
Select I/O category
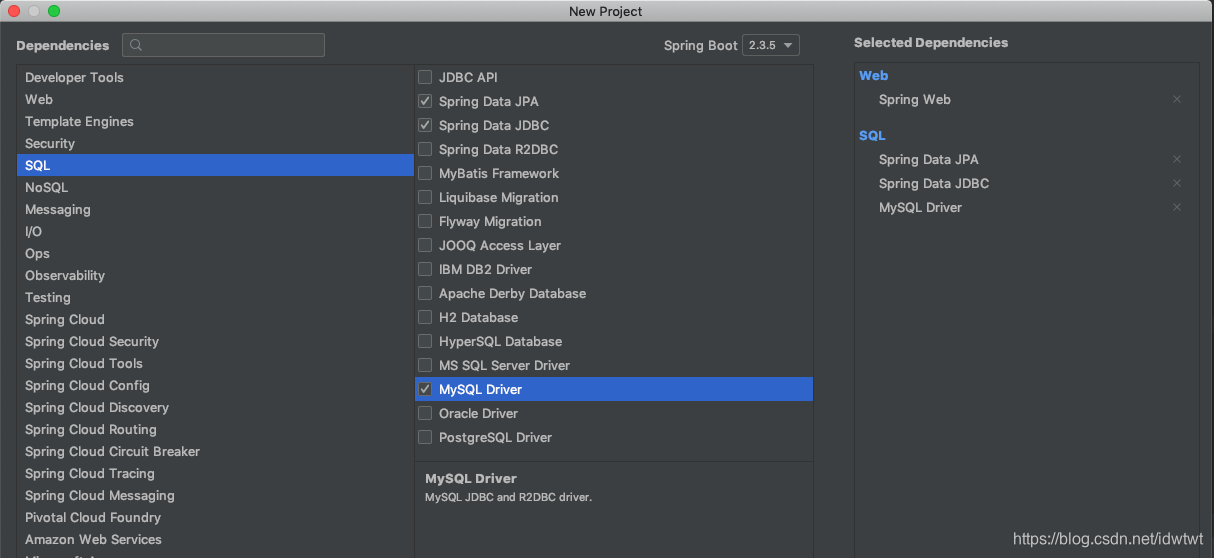215,231
